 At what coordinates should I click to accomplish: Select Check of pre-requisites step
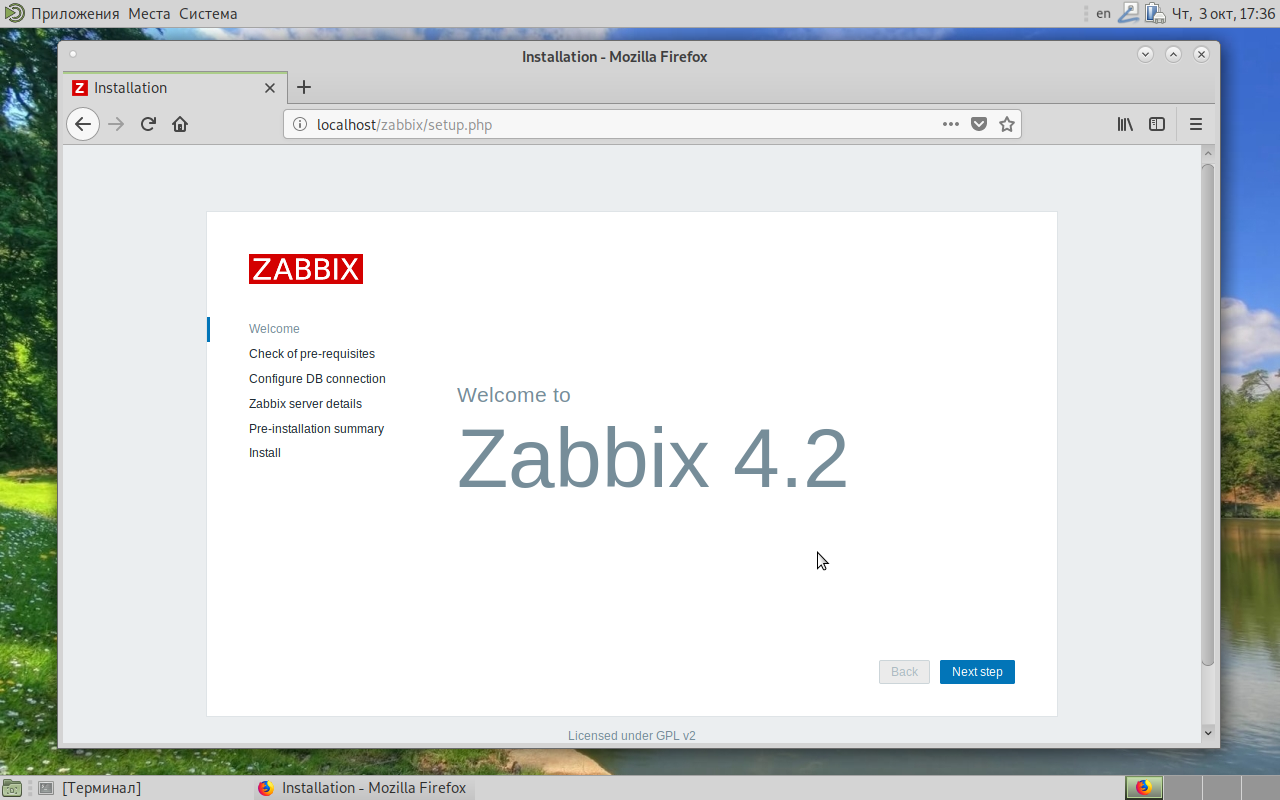click(312, 354)
